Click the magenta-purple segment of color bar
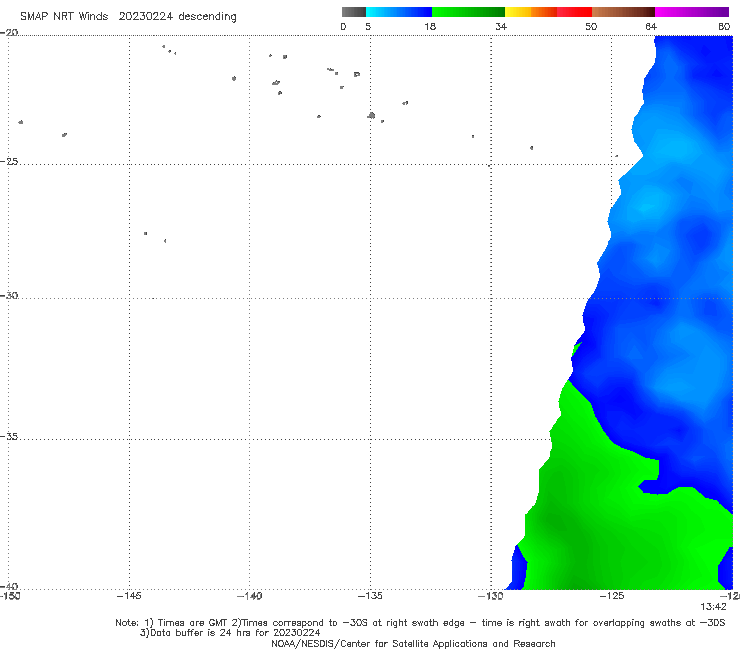This screenshot has width=740, height=650. point(692,12)
